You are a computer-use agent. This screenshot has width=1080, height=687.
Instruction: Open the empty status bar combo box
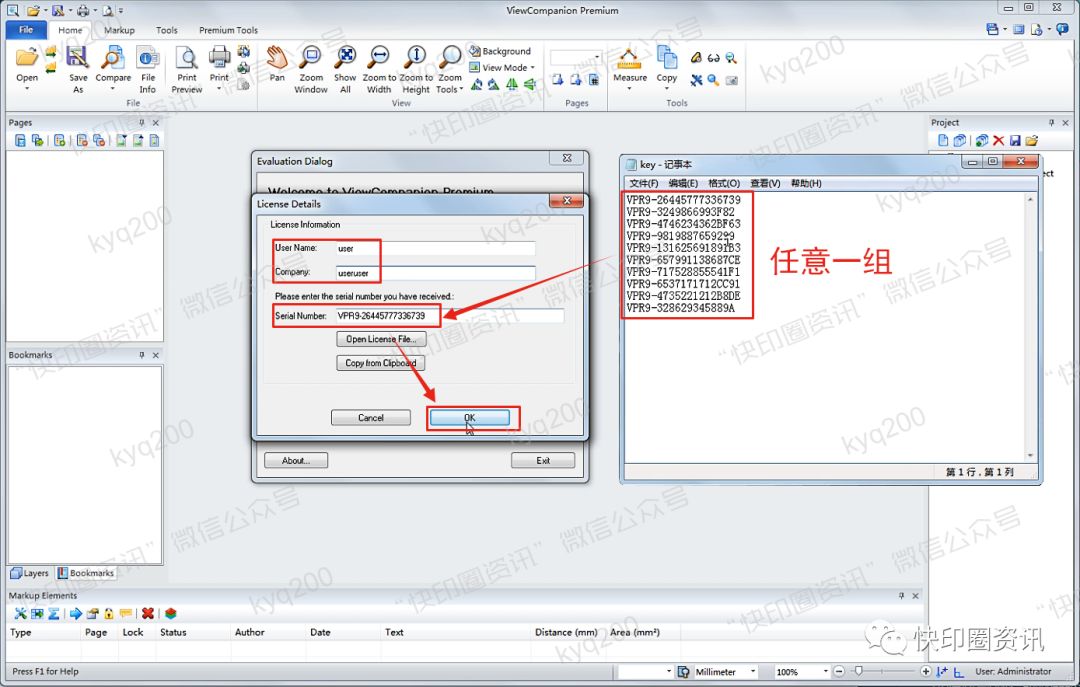tap(645, 671)
